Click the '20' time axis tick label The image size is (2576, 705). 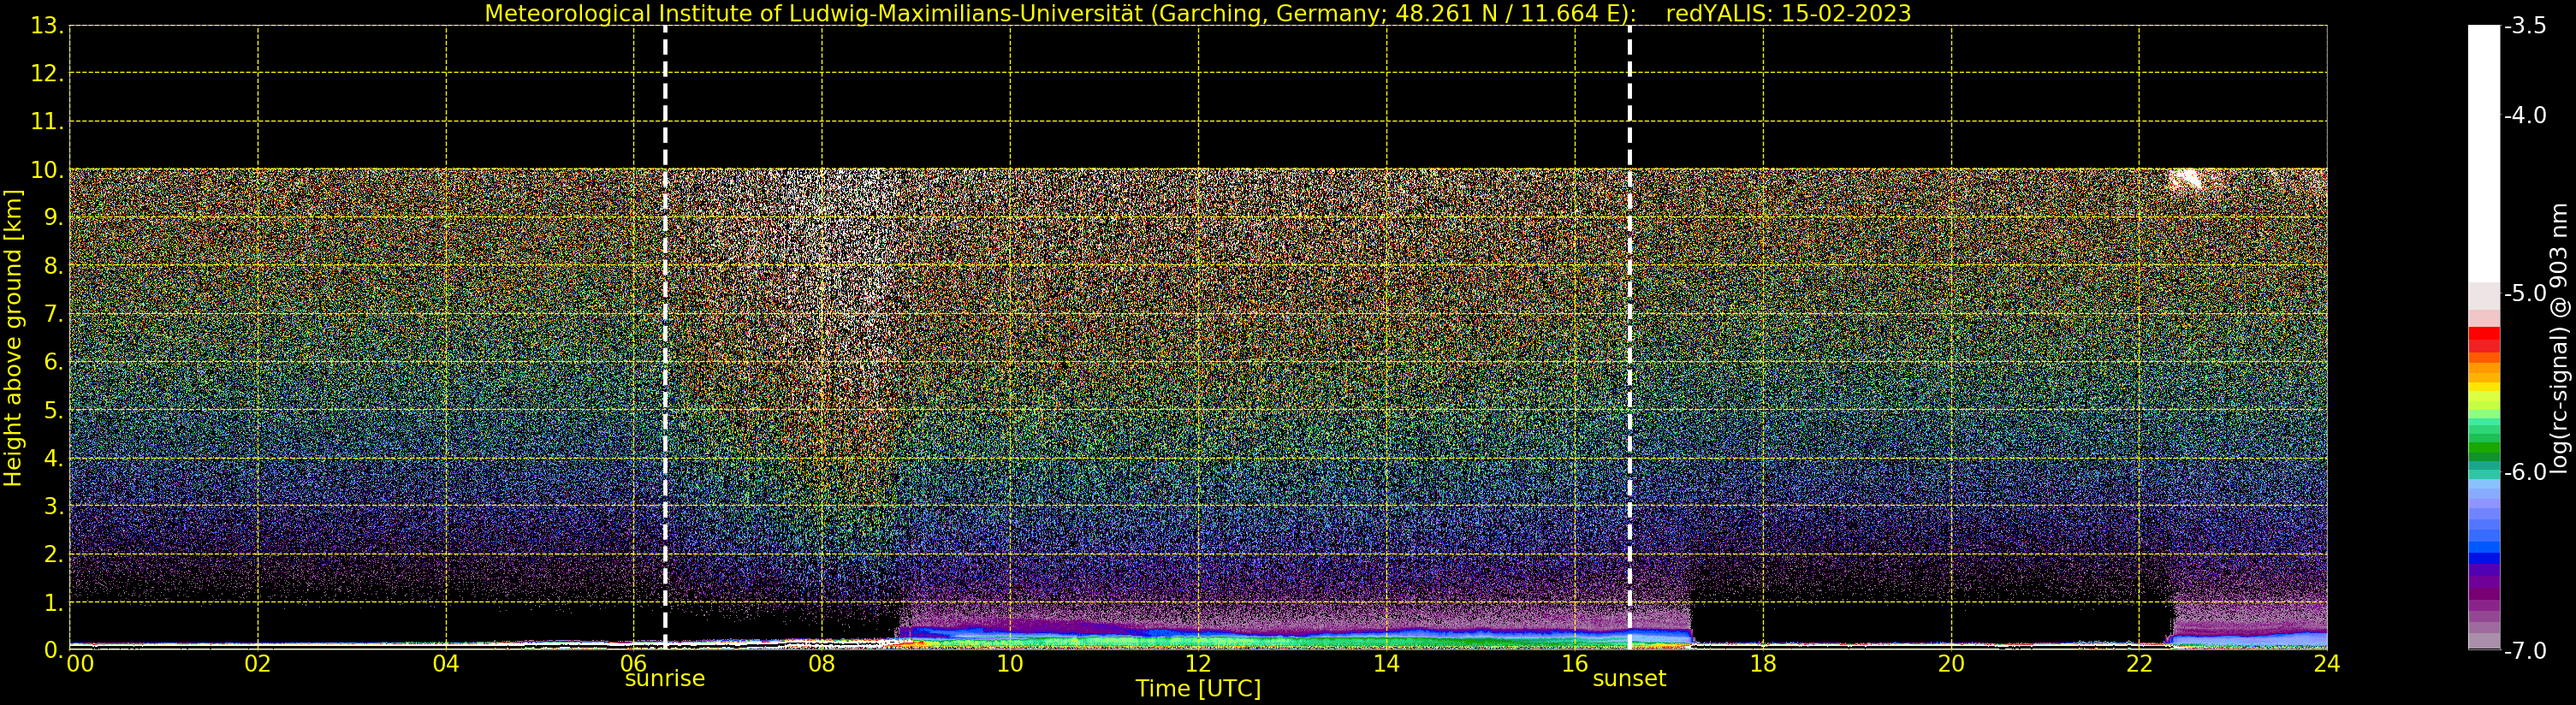(1951, 664)
